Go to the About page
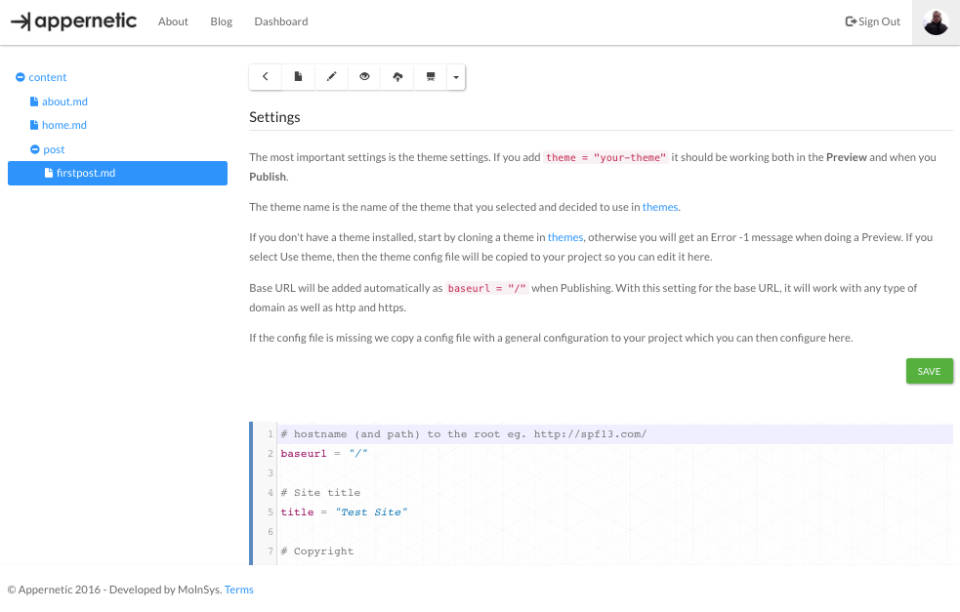This screenshot has width=960, height=612. pos(173,22)
